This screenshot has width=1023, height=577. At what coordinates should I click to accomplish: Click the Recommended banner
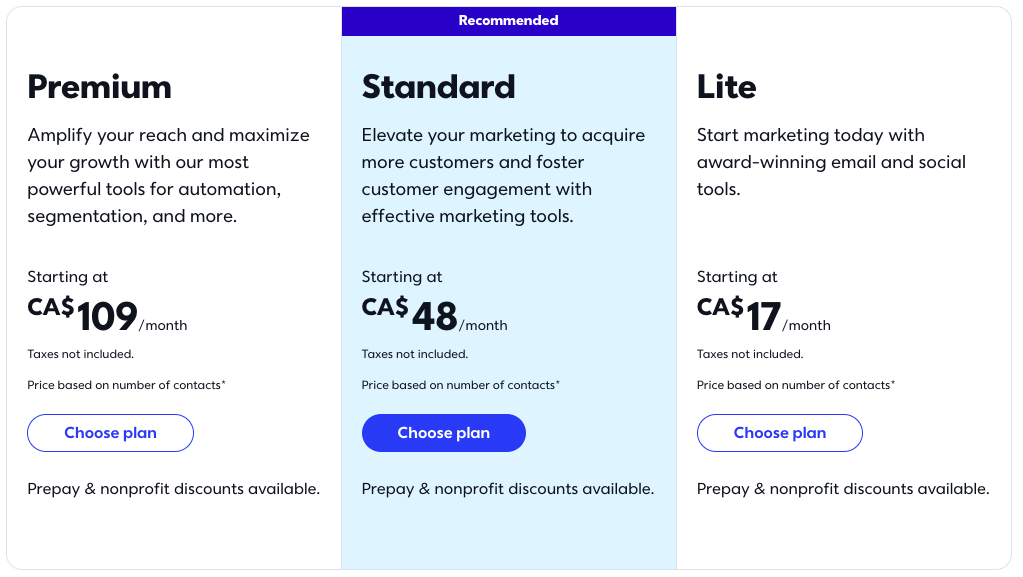pos(509,20)
